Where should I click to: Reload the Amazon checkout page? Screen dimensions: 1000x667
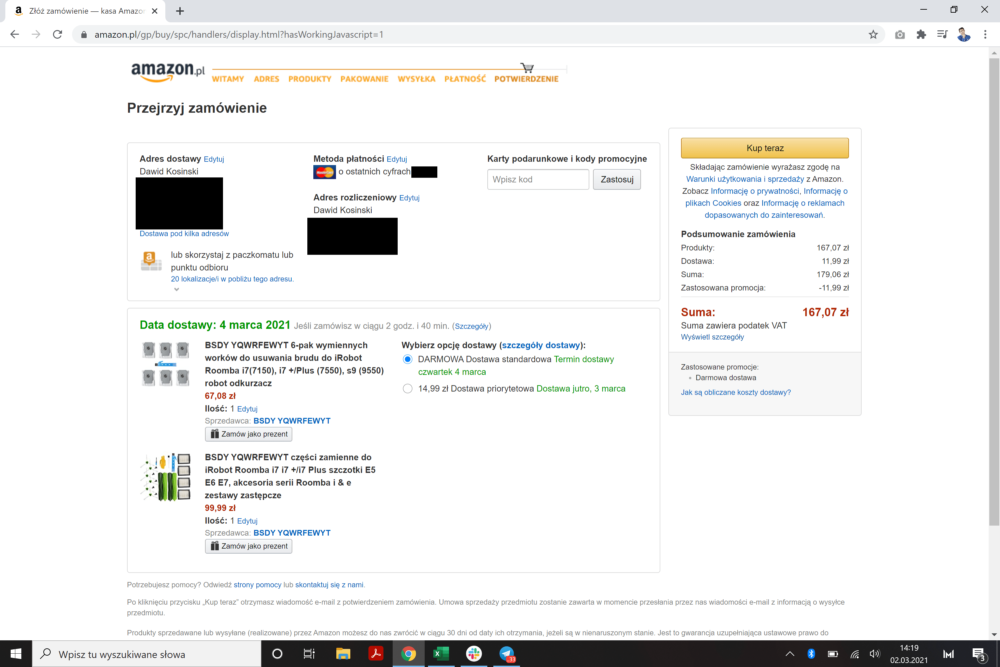point(57,34)
